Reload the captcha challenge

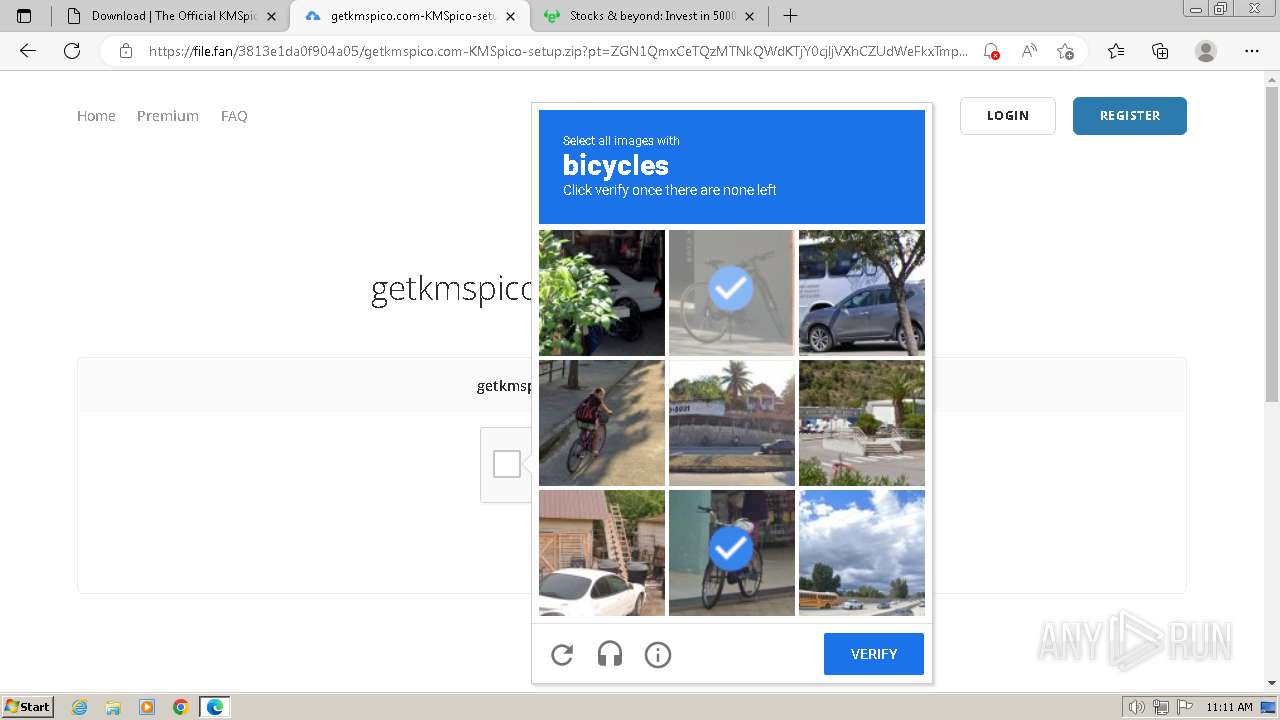[562, 655]
